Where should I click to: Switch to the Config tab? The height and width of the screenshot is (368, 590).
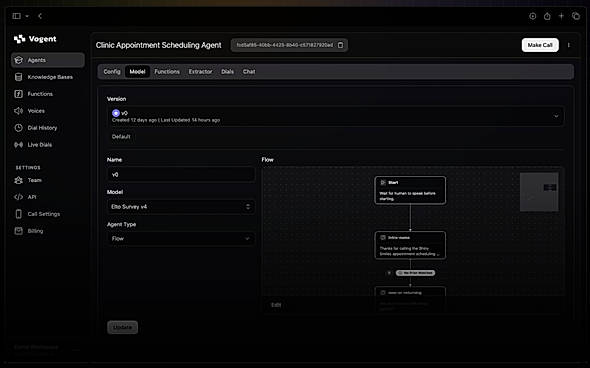click(x=112, y=71)
